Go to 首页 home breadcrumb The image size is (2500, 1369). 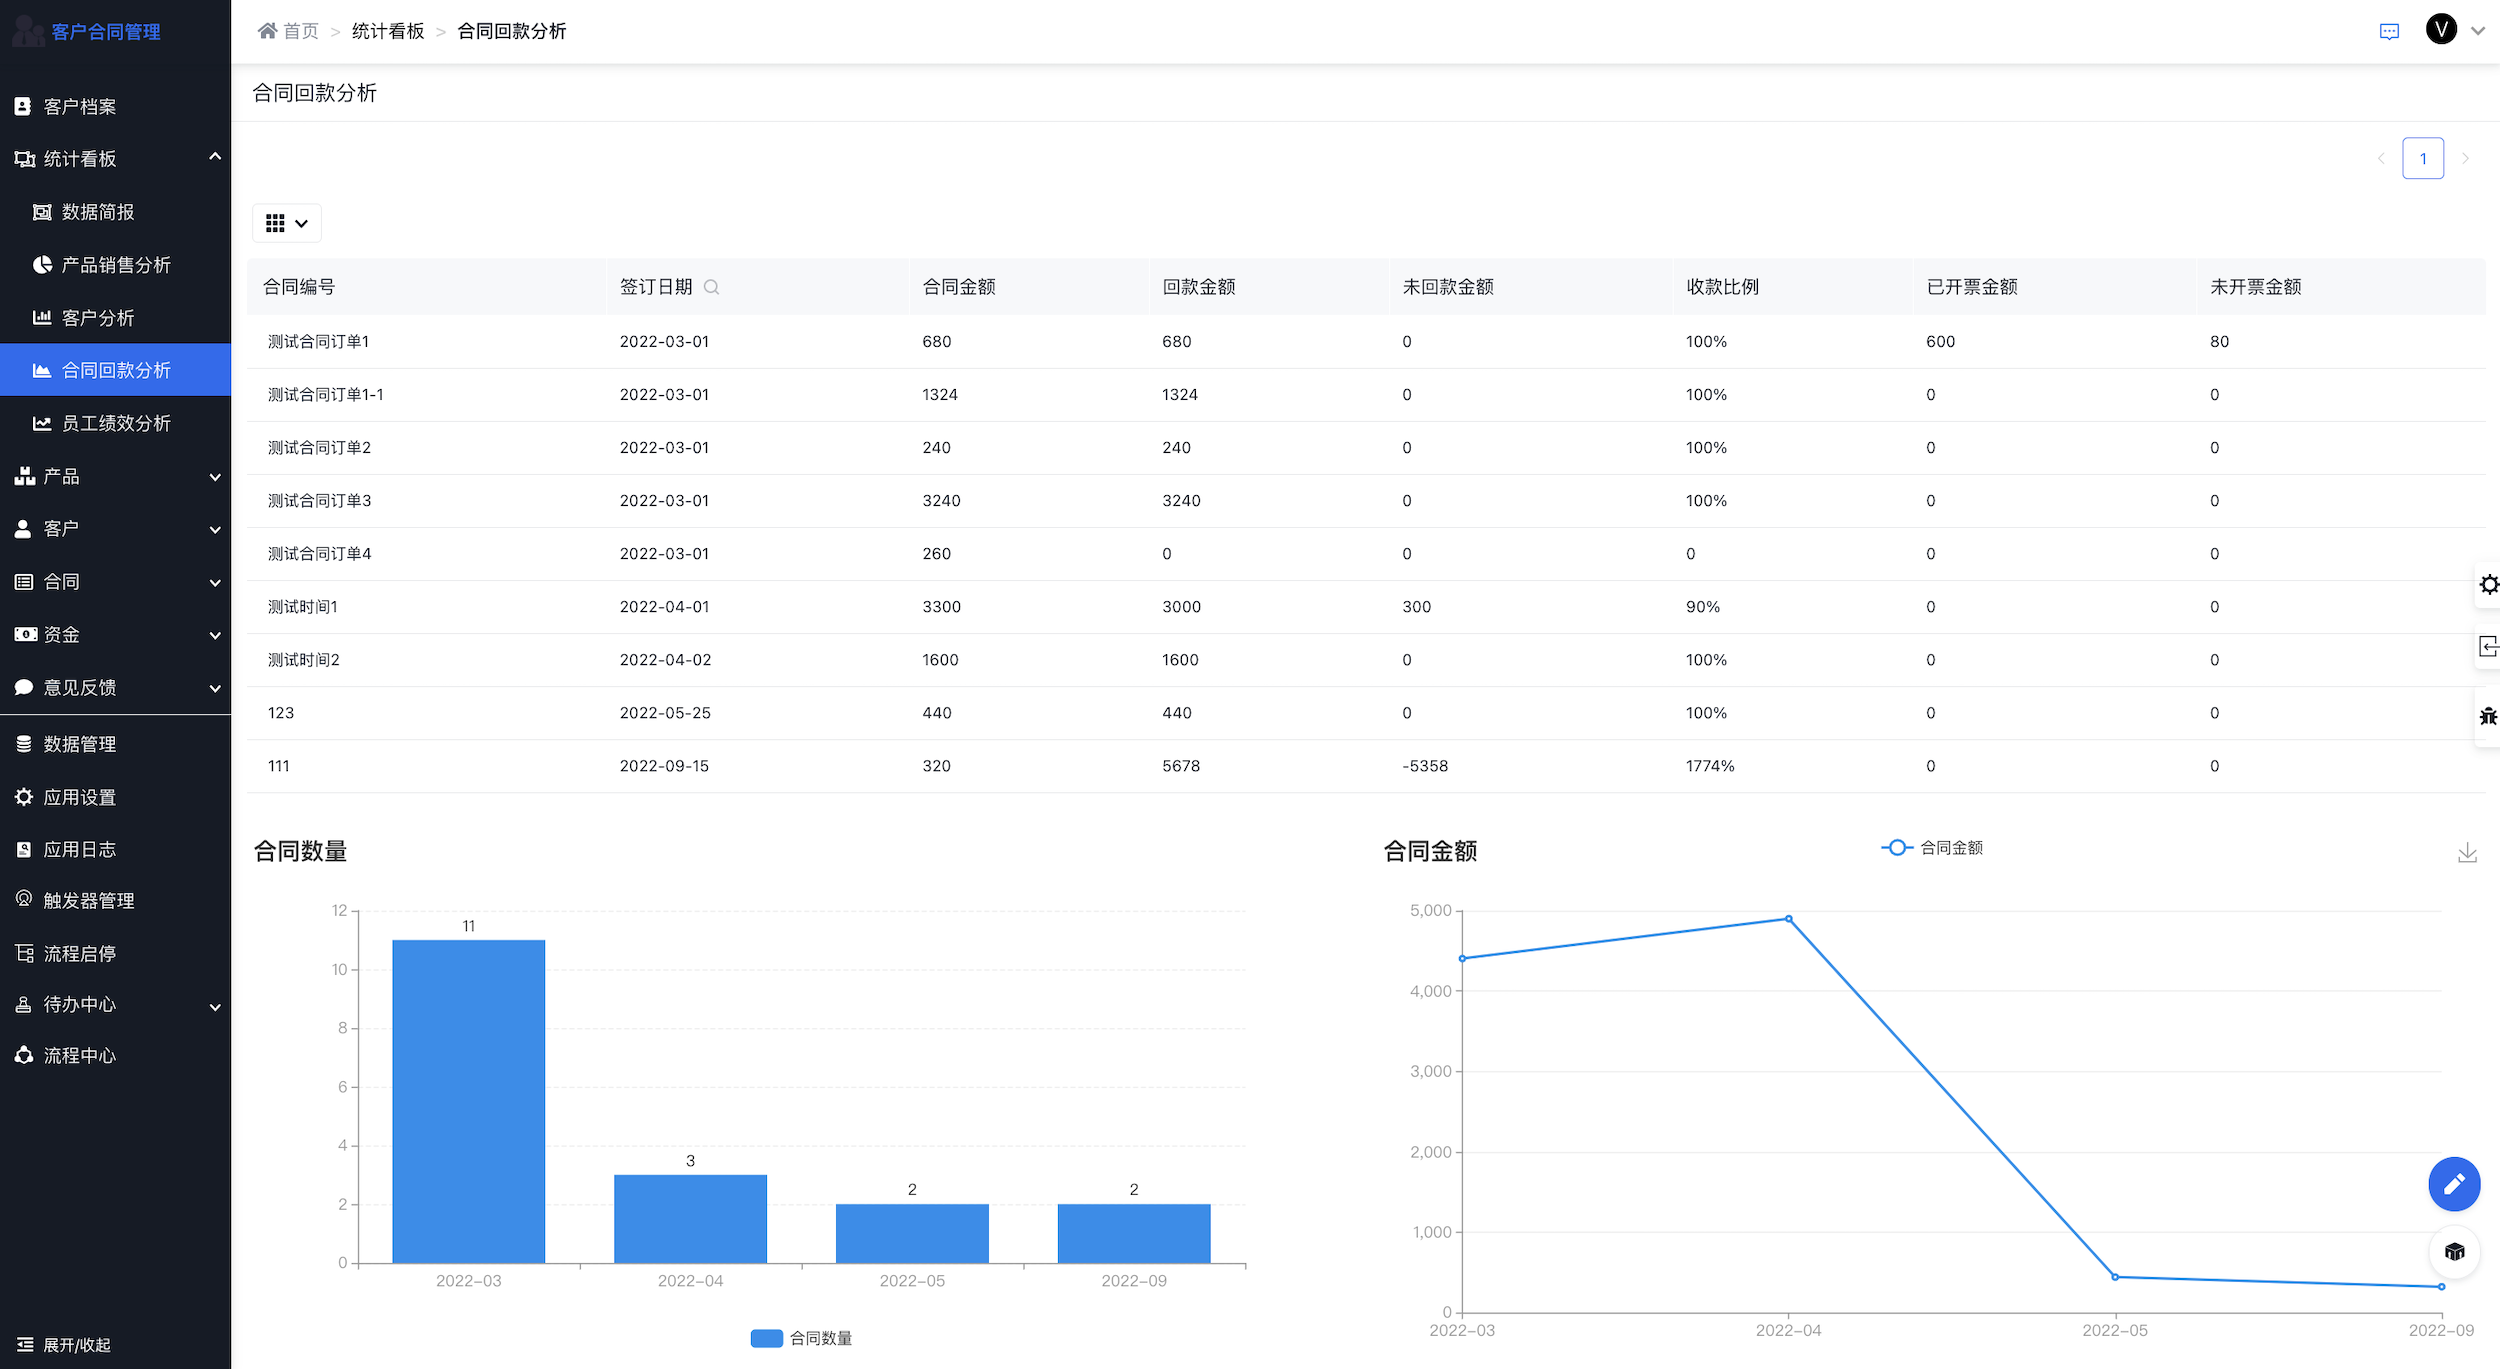(x=288, y=31)
